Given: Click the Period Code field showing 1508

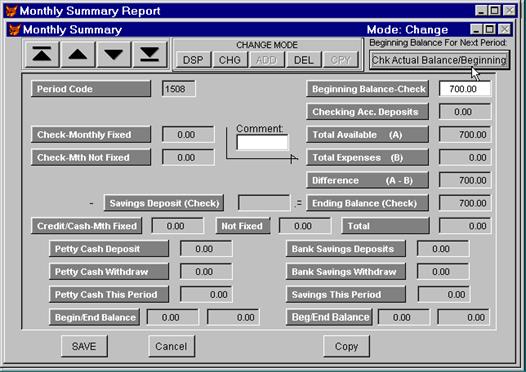Looking at the screenshot, I should (x=178, y=89).
